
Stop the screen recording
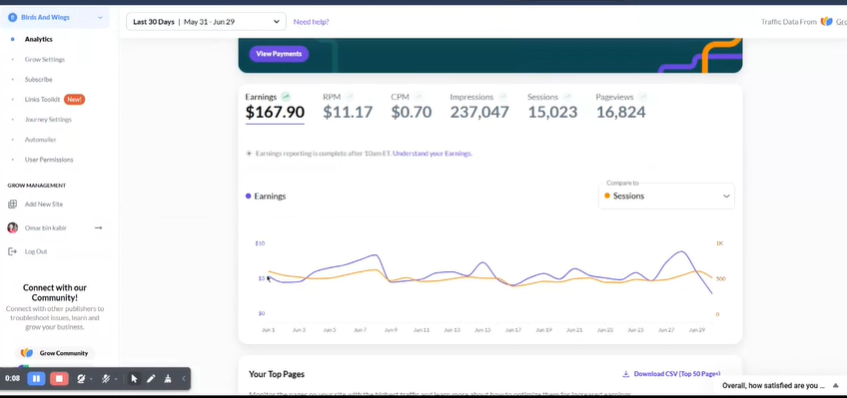click(x=59, y=379)
